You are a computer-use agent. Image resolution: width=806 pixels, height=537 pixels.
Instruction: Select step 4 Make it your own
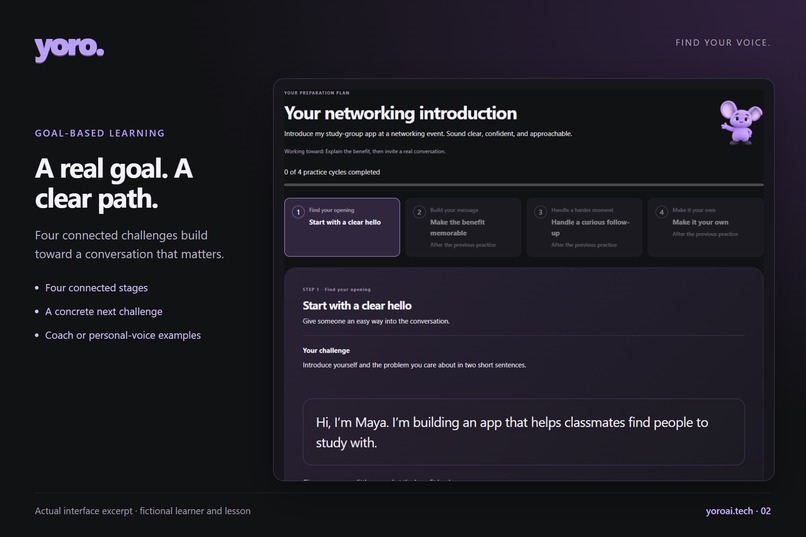(705, 227)
